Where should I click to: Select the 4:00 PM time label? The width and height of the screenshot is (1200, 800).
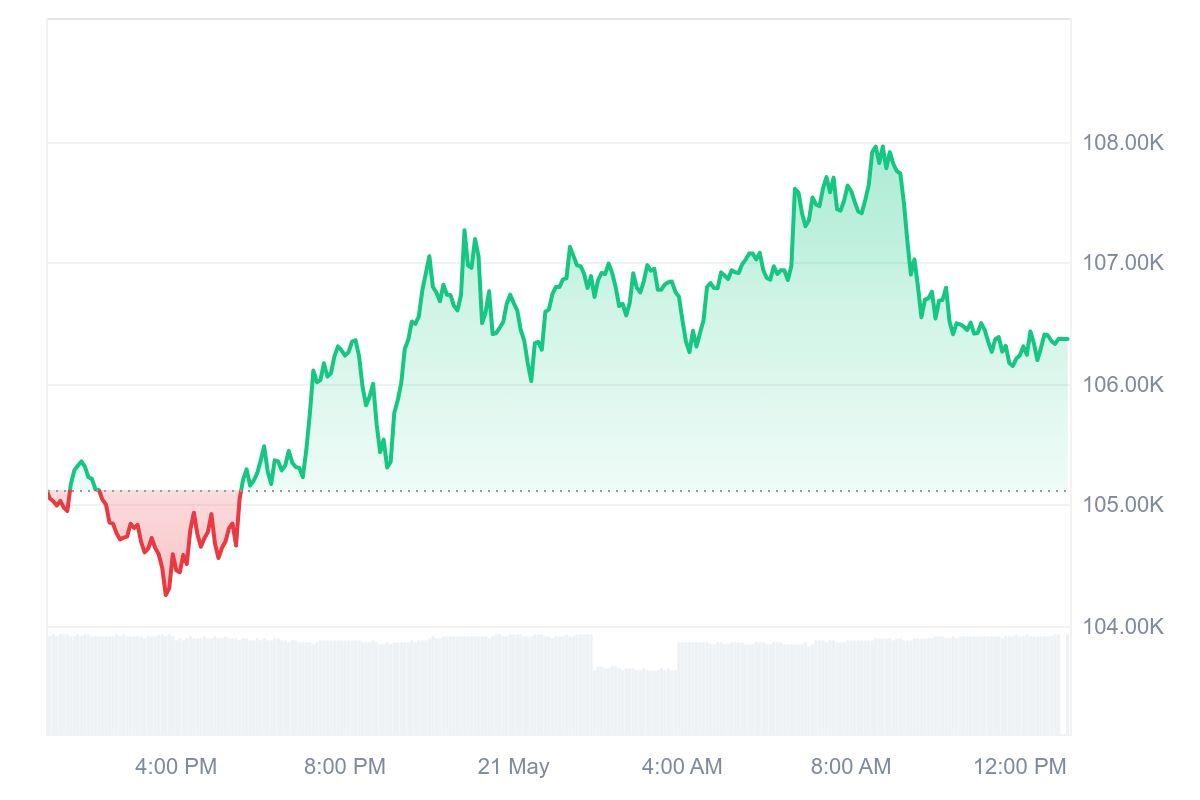click(176, 767)
